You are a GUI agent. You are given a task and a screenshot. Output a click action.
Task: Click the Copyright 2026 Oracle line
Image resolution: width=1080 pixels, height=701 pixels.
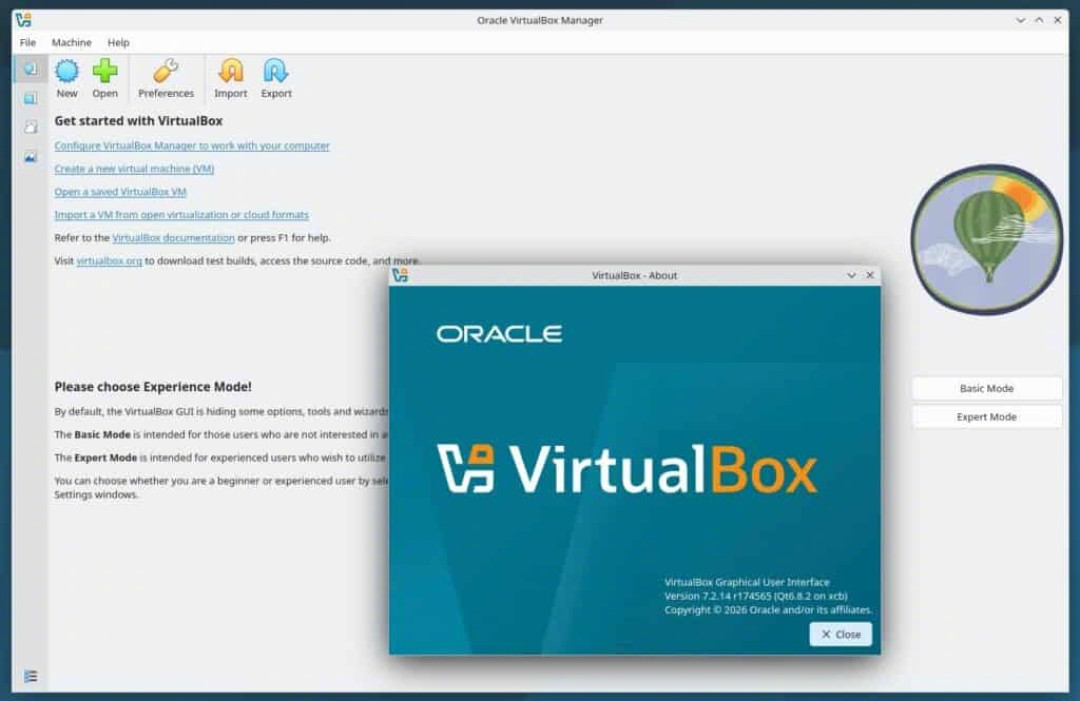point(768,610)
